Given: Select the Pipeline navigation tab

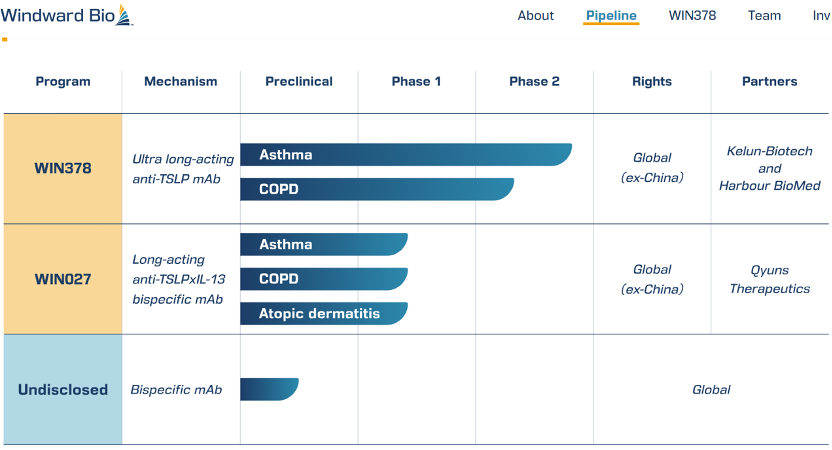Looking at the screenshot, I should click(611, 16).
